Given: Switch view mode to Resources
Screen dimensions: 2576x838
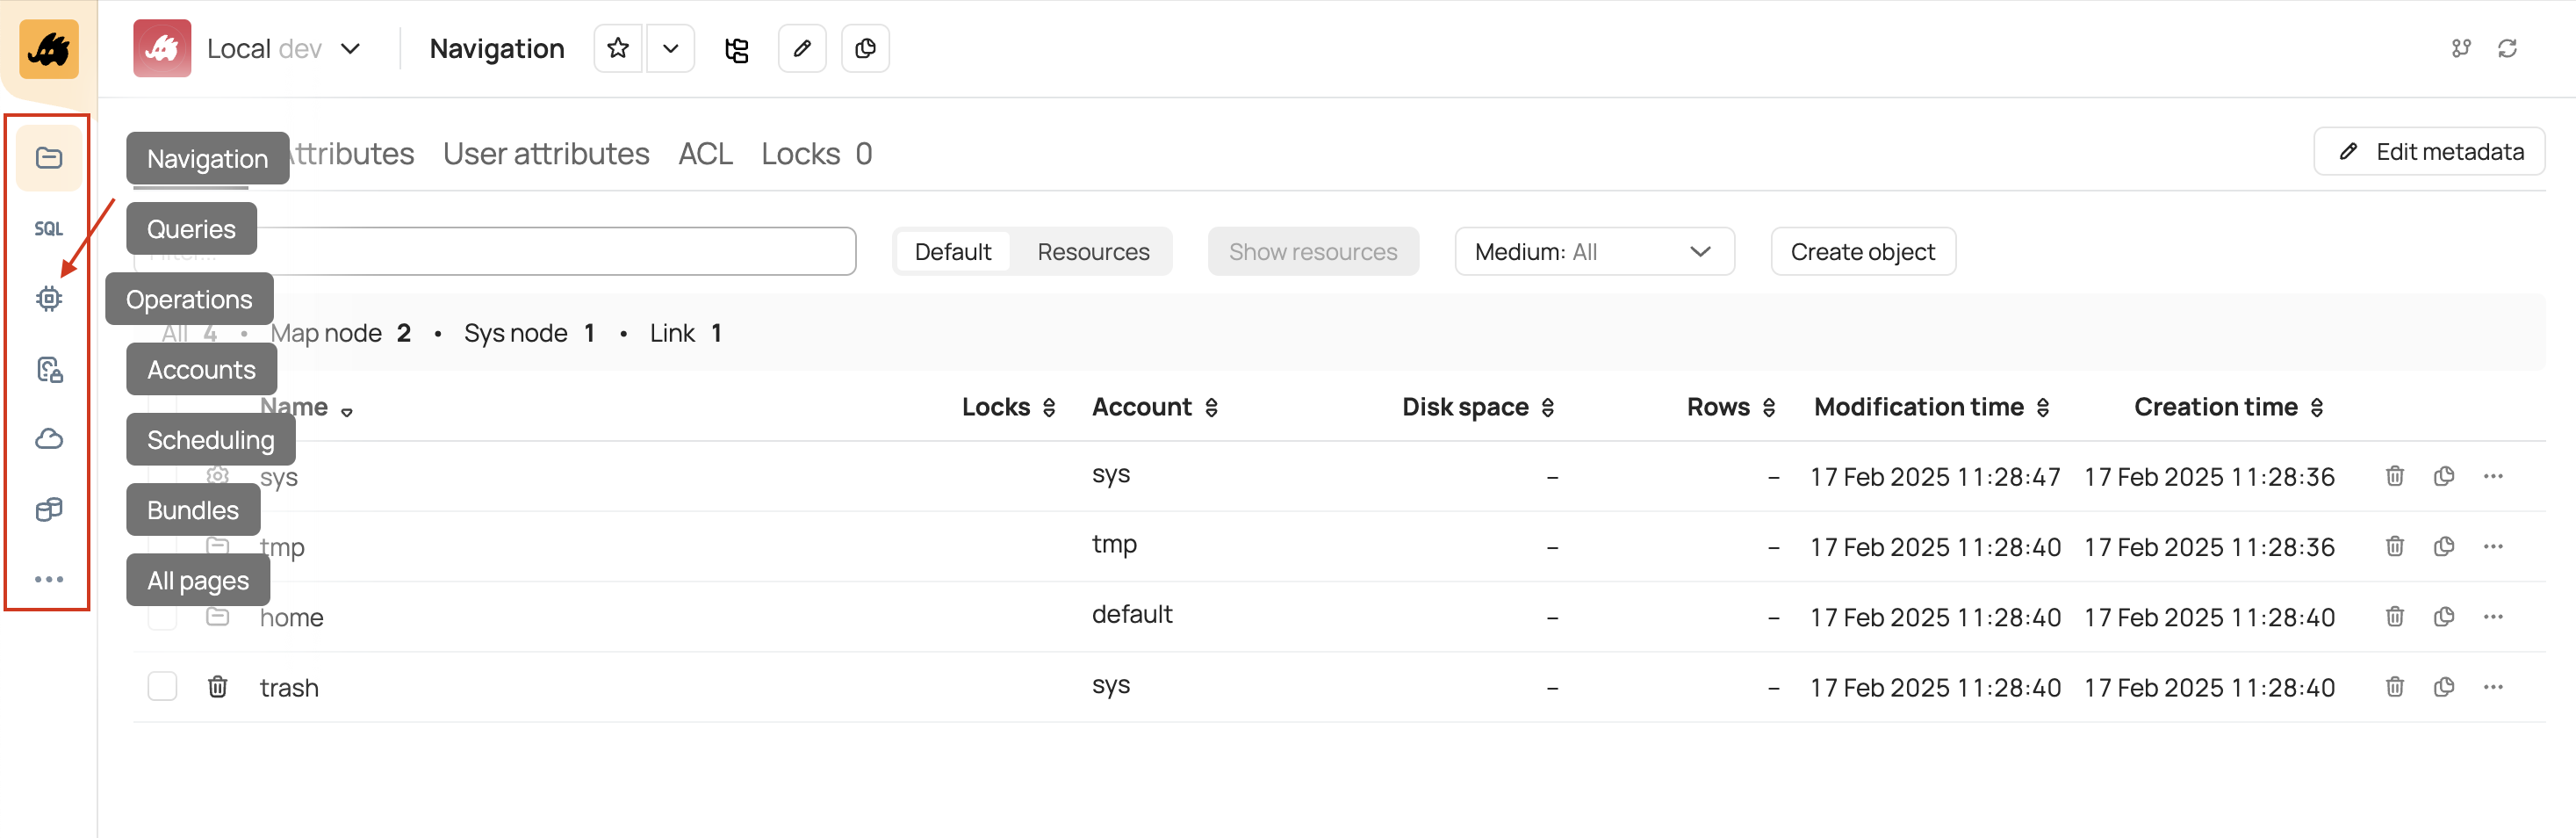Looking at the screenshot, I should tap(1092, 251).
